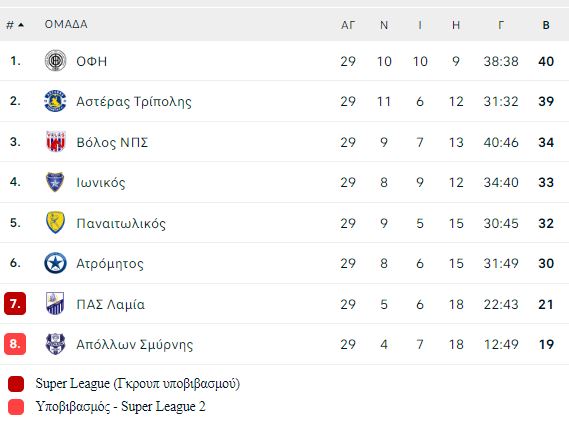Open the Παναιτωλικός team name link
The height and width of the screenshot is (422, 569).
click(x=121, y=223)
